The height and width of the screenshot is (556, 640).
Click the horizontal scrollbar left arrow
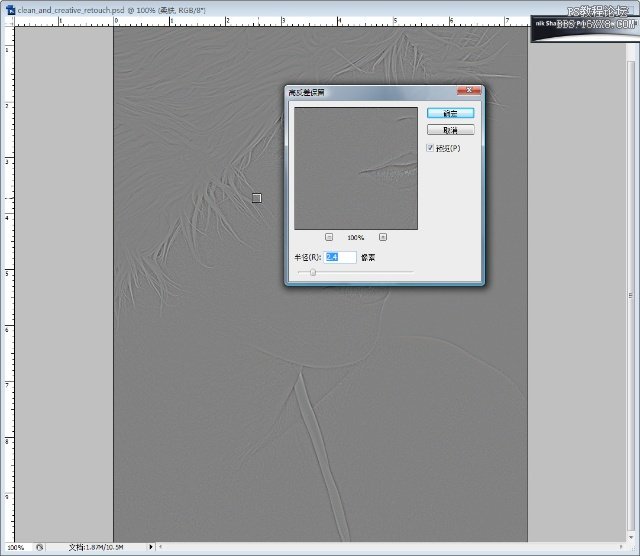tap(161, 546)
